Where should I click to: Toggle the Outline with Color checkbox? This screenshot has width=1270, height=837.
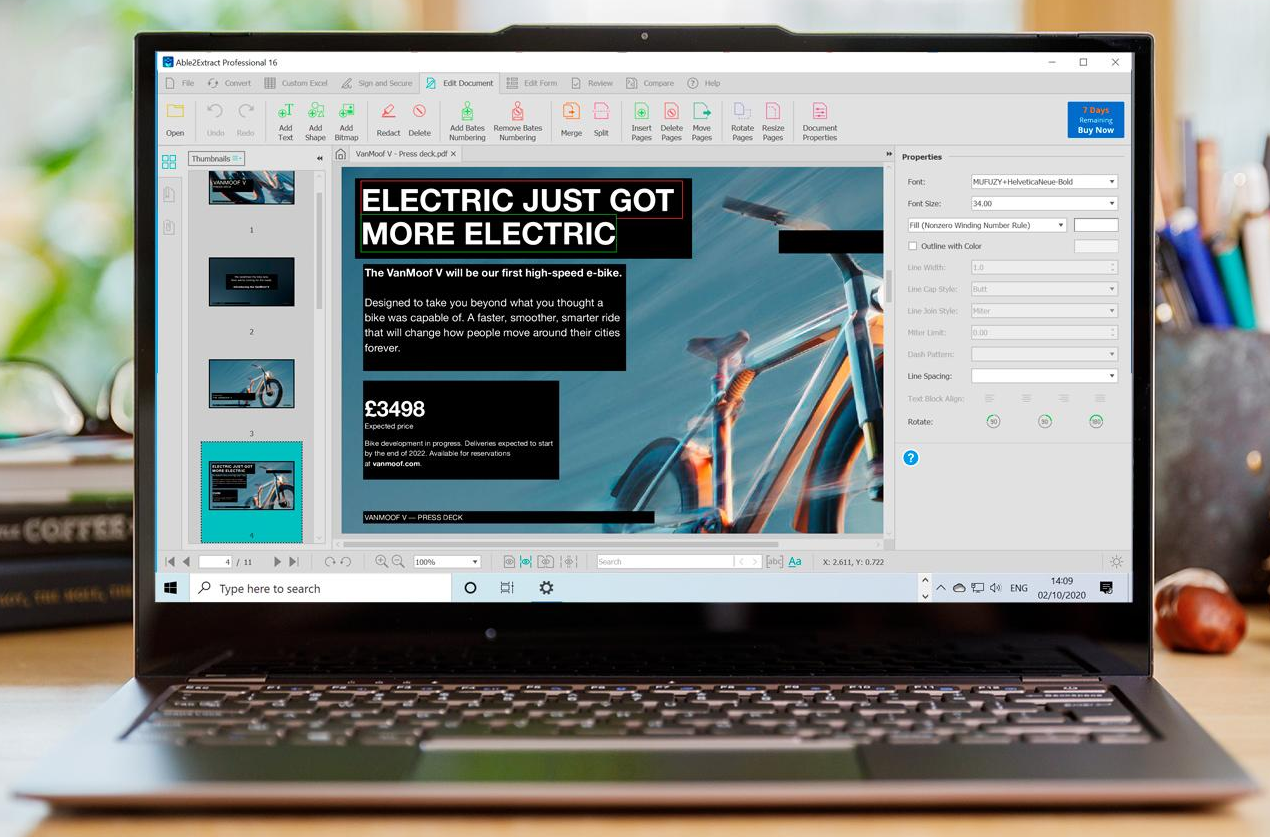(x=912, y=246)
